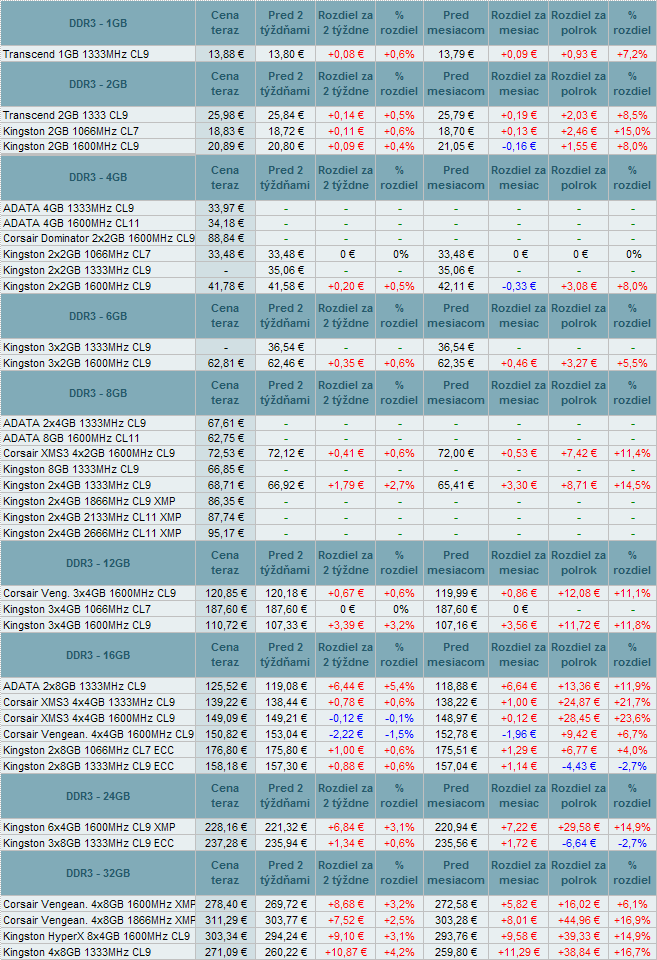Click the blue -6,64 € half-year difference value
The width and height of the screenshot is (657, 960).
pos(579,843)
